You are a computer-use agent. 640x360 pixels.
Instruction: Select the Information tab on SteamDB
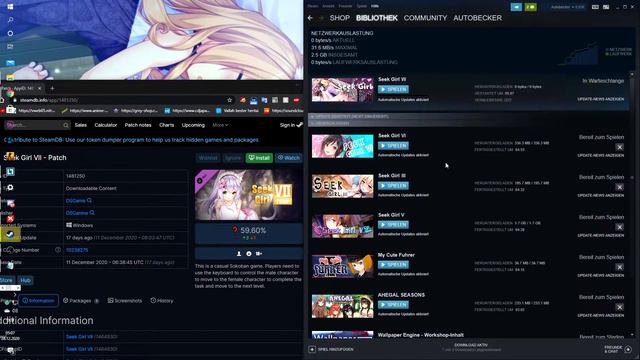[38, 301]
